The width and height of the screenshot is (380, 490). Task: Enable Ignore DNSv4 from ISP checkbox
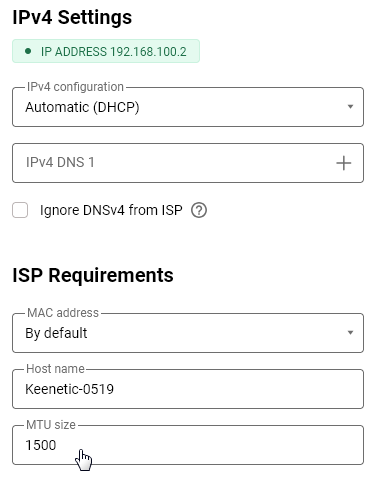click(20, 210)
